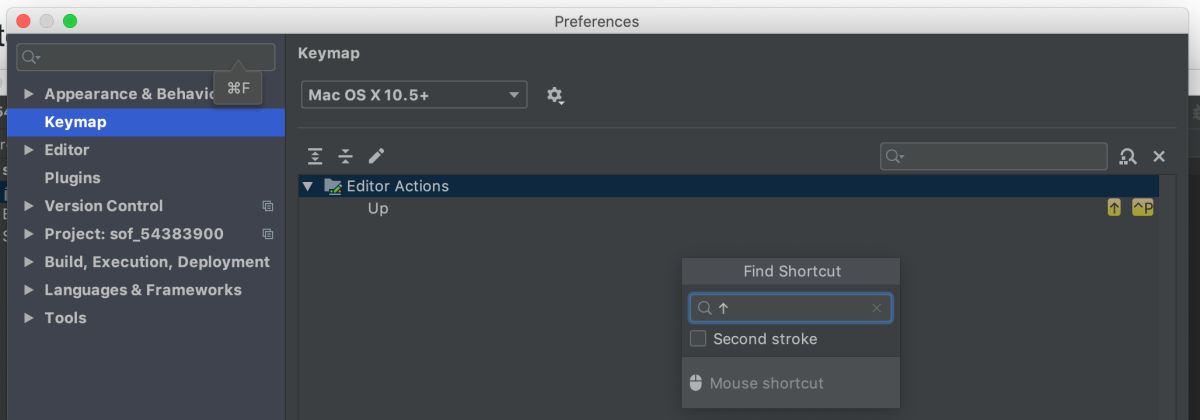This screenshot has height=420, width=1200.
Task: Click the Collapse All icon in keymap toolbar
Action: coord(345,156)
